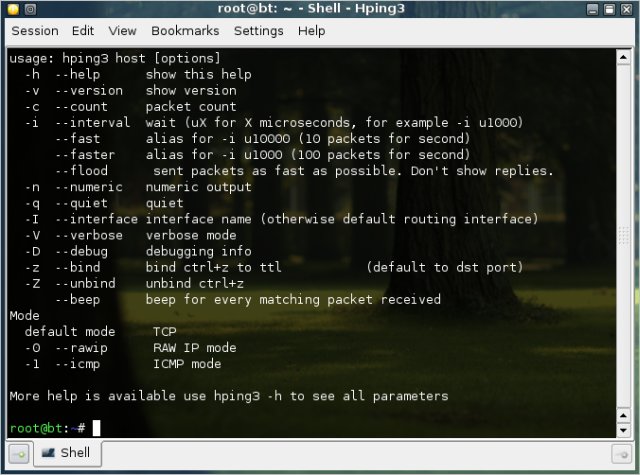The width and height of the screenshot is (640, 475).
Task: Click the window title 'root@bt: ~ - Shell - Hping3'
Action: click(x=311, y=9)
